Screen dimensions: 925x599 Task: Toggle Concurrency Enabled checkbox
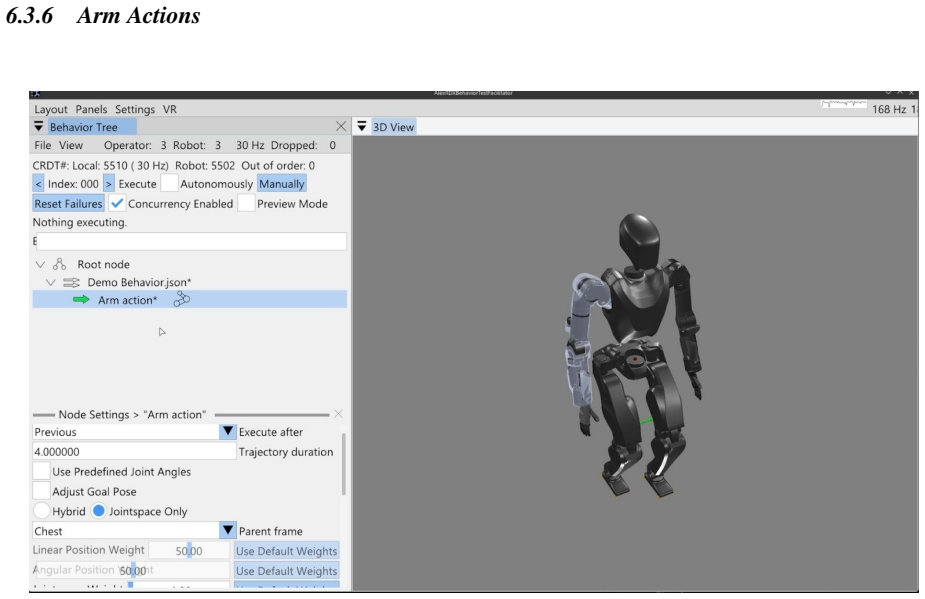pyautogui.click(x=117, y=204)
